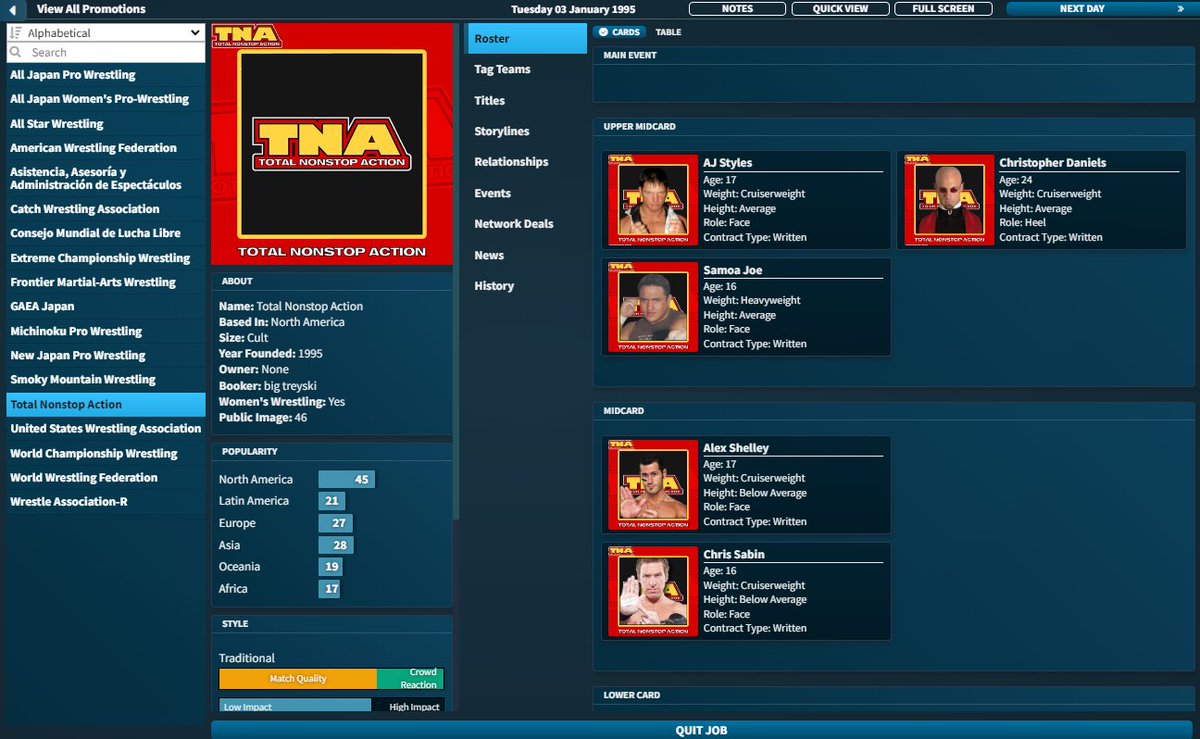Select GAEA Japan
Image resolution: width=1200 pixels, height=739 pixels.
pyautogui.click(x=106, y=306)
